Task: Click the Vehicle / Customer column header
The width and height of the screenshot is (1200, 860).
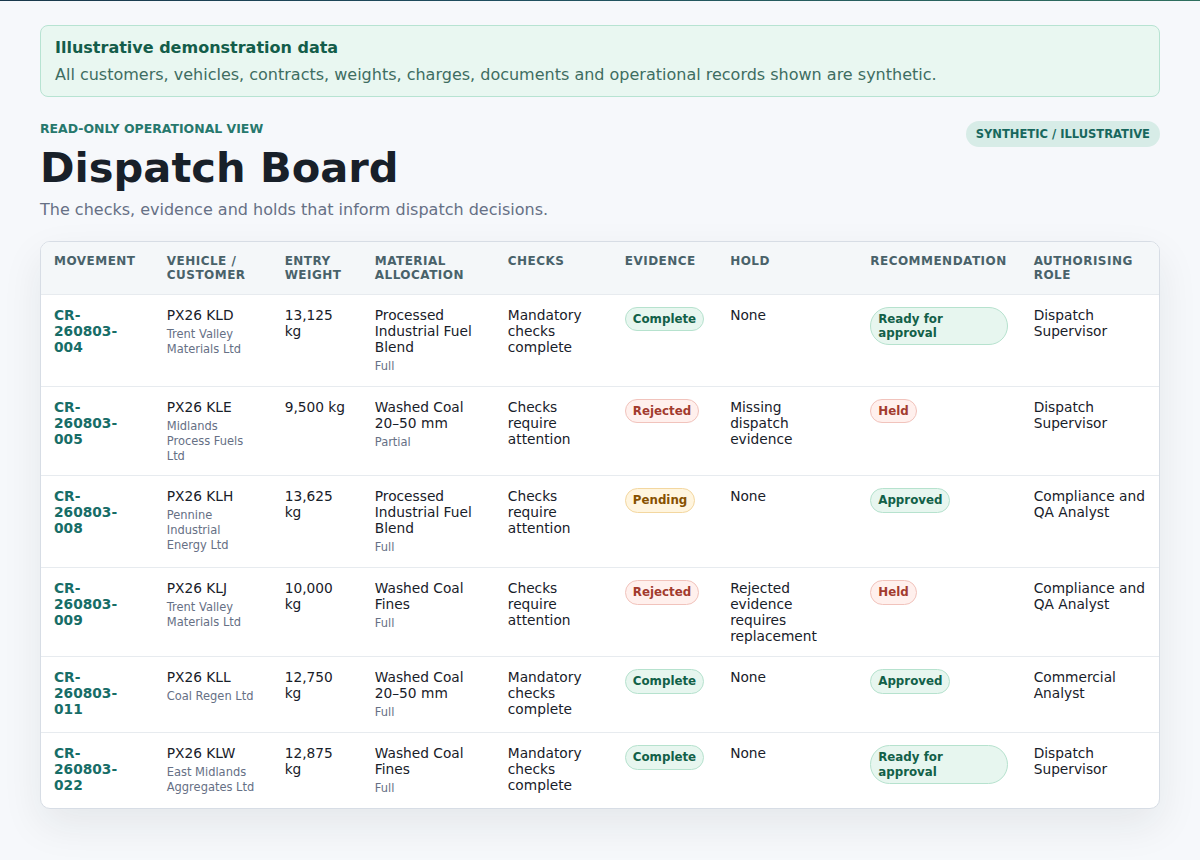Action: click(205, 268)
